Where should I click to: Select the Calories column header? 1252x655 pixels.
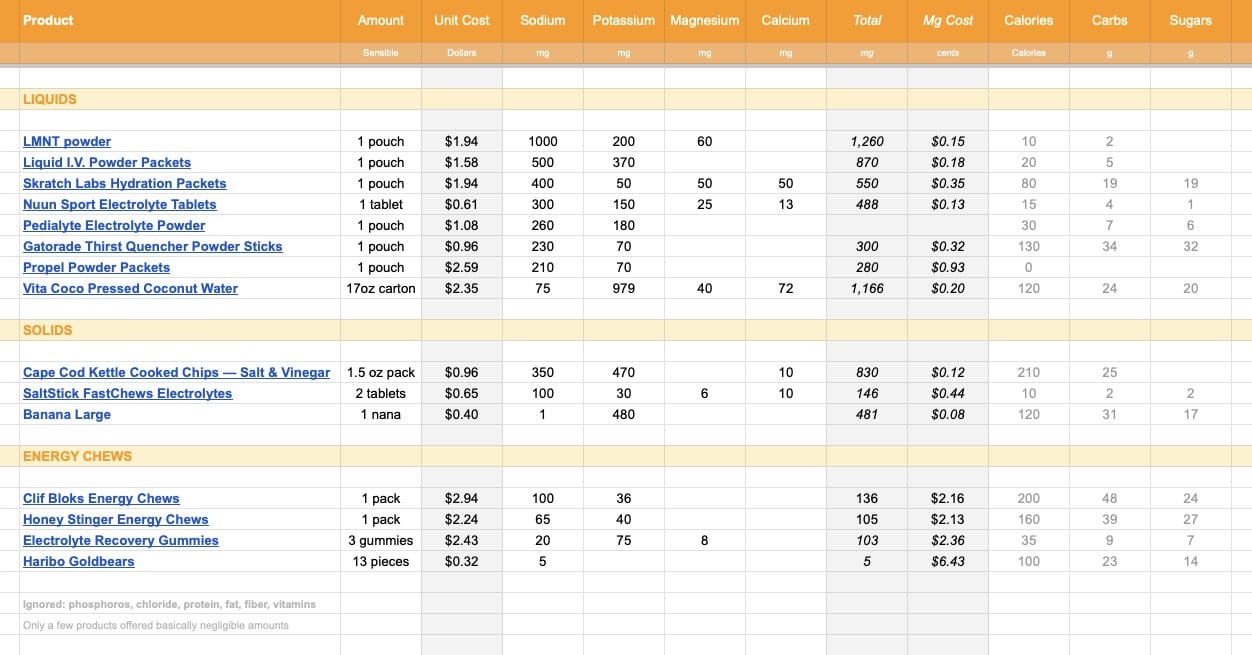click(x=1029, y=20)
